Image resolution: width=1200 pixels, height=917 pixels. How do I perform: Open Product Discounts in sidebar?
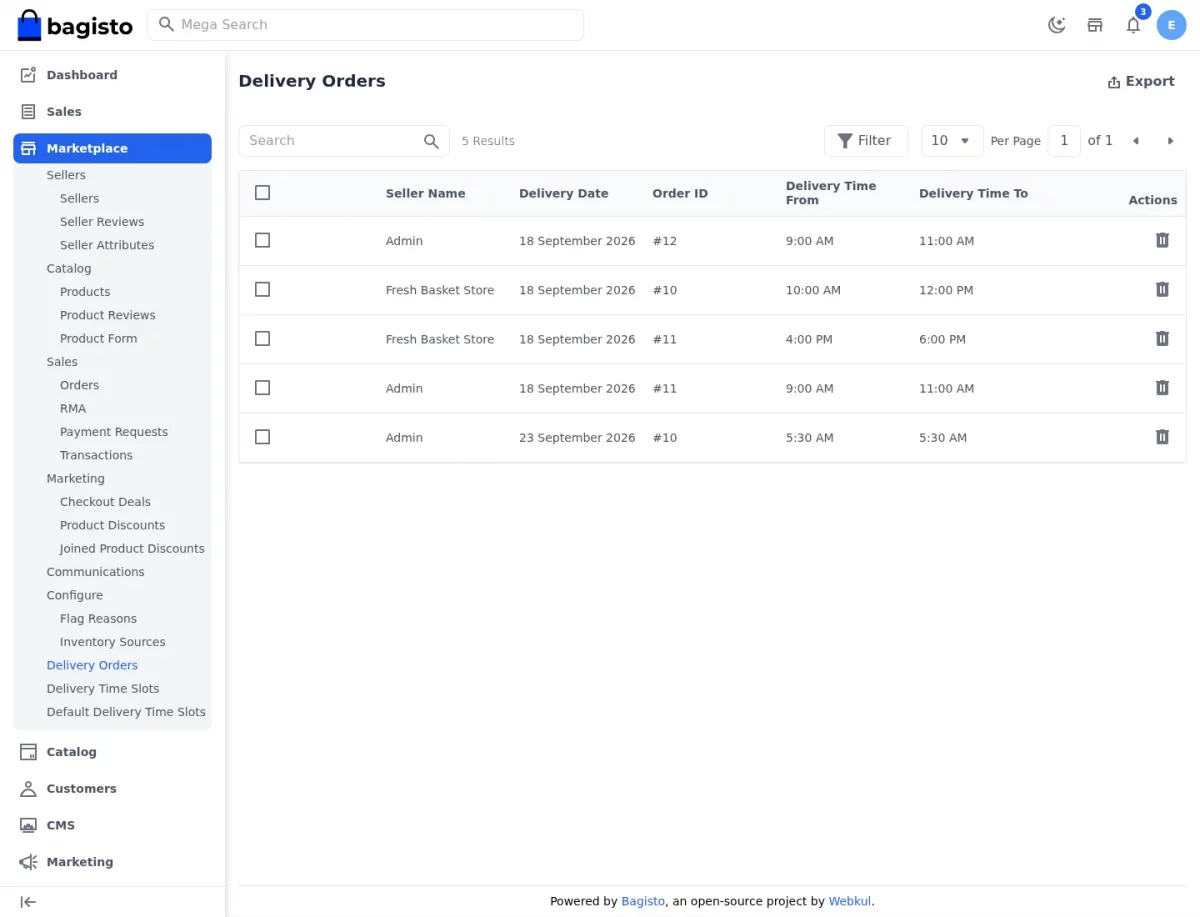(x=112, y=525)
